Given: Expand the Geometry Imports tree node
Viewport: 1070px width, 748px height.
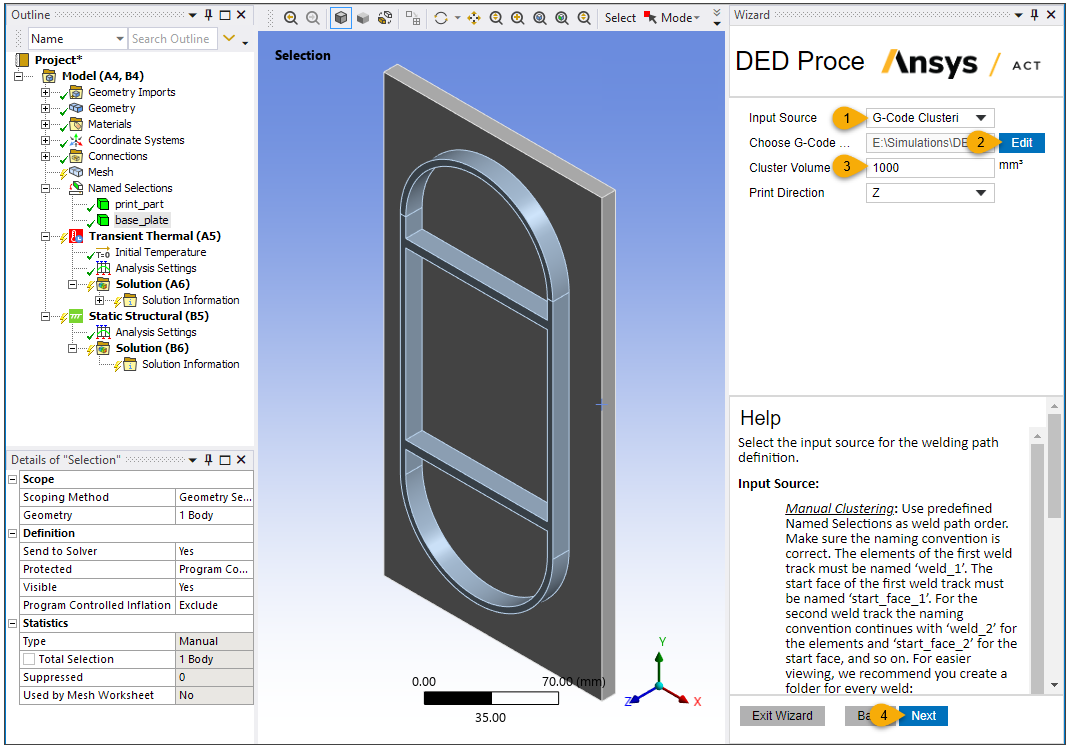Looking at the screenshot, I should [45, 92].
